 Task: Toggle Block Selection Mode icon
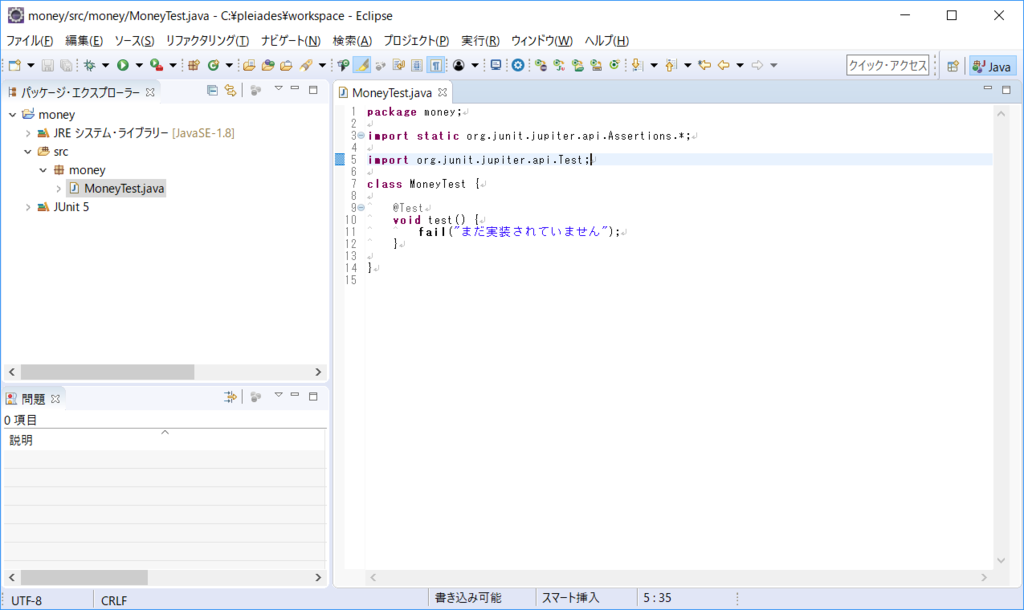(x=417, y=65)
